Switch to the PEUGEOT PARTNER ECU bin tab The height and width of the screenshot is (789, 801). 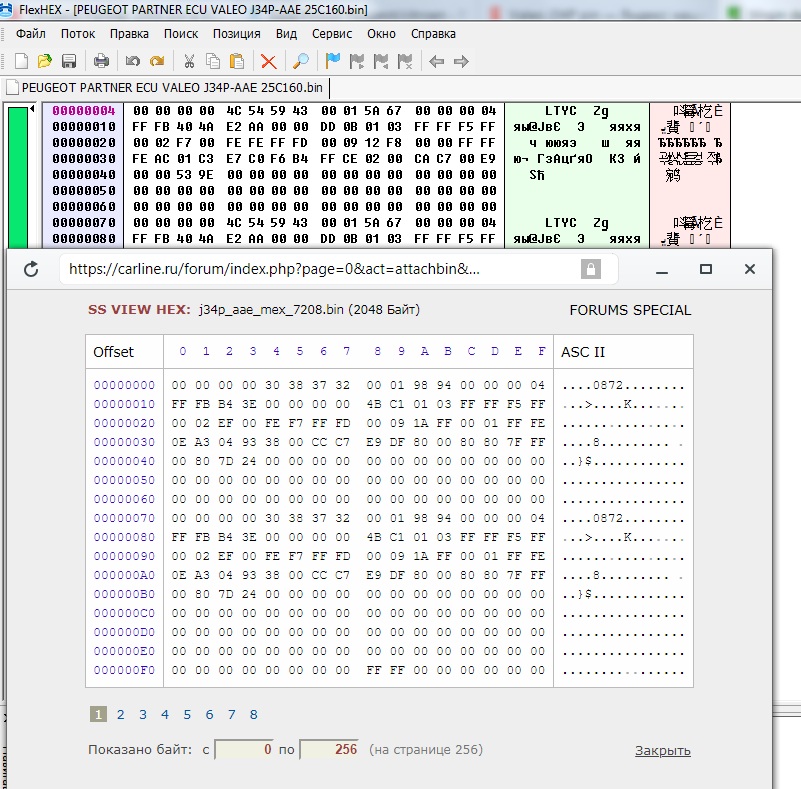click(172, 87)
